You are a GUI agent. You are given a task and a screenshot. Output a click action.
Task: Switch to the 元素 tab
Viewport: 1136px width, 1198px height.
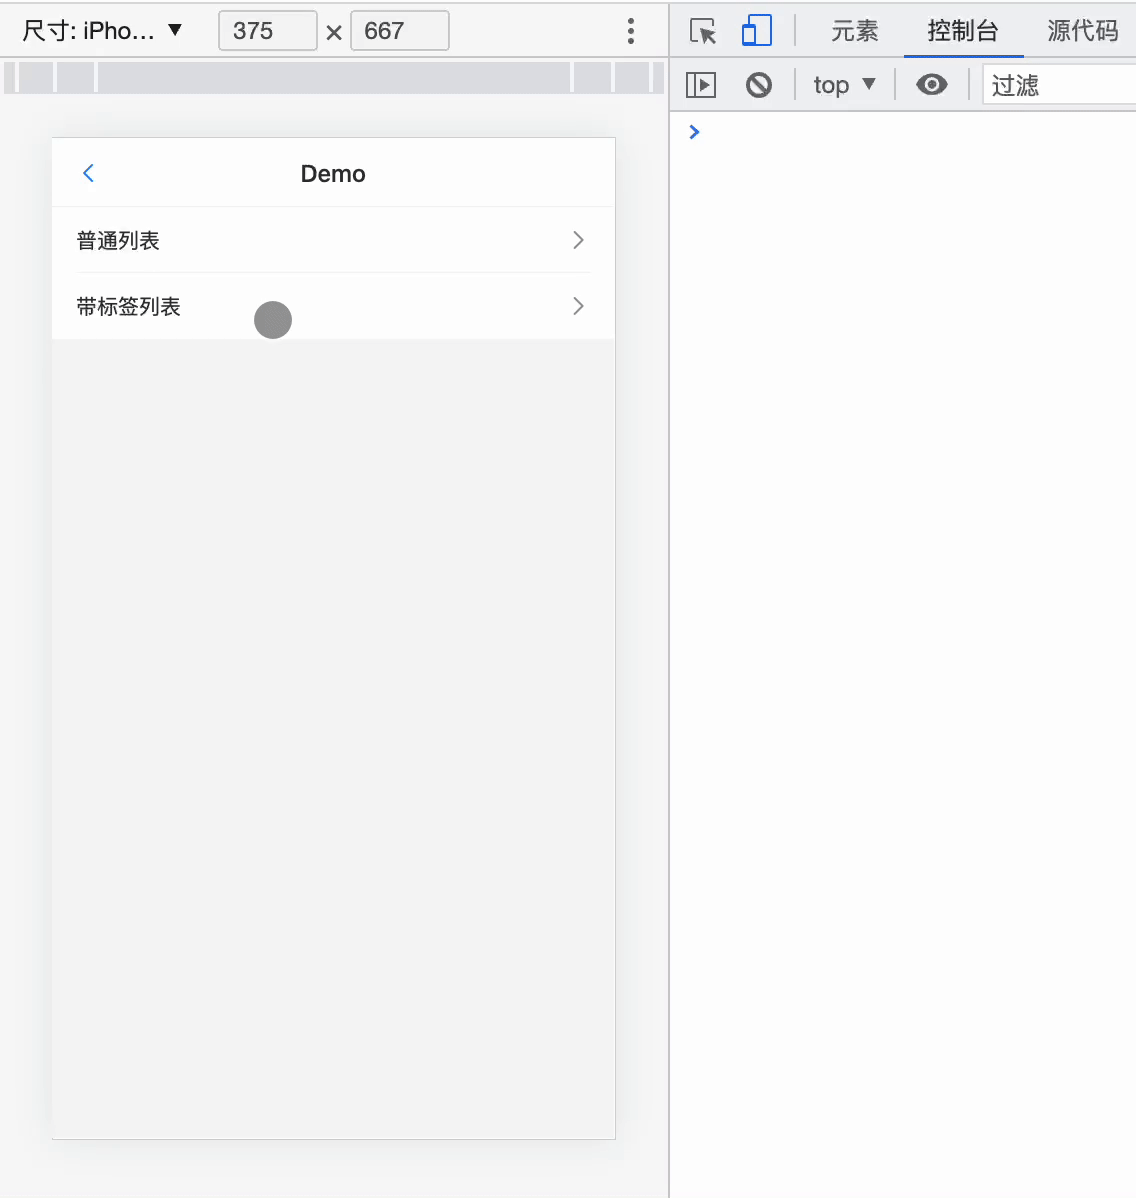coord(854,31)
